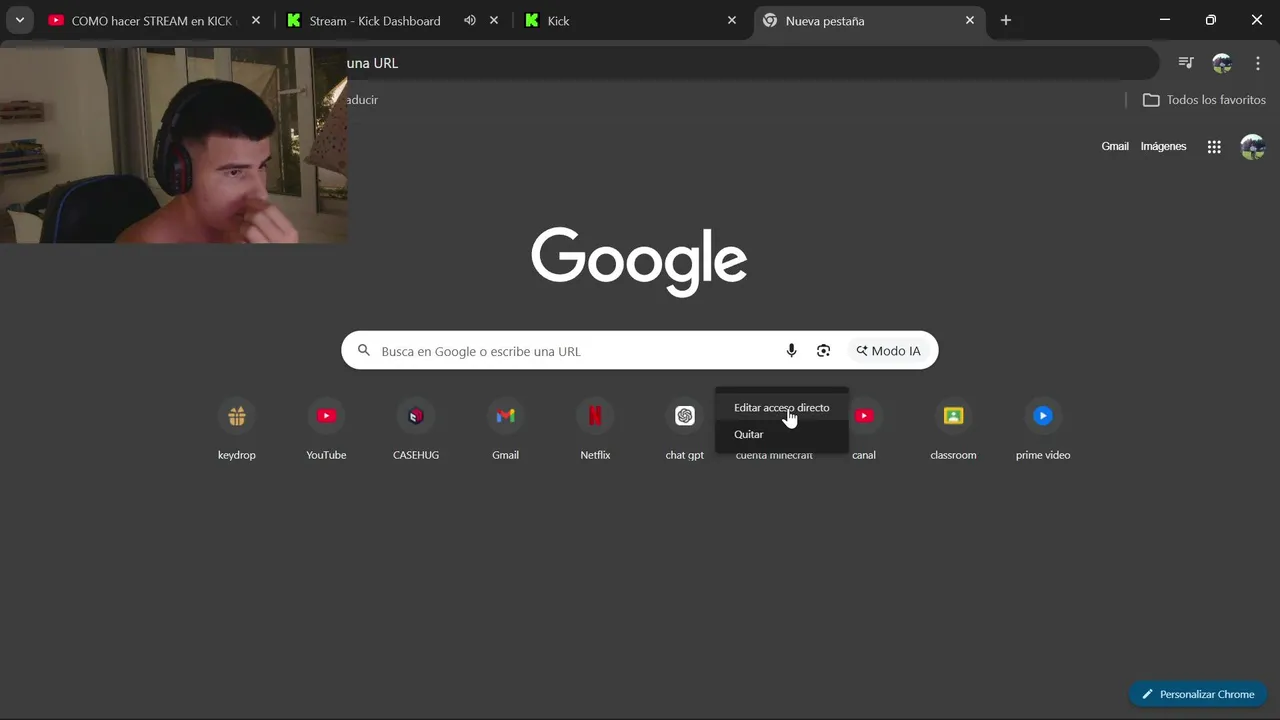Open the Gmail link at top right
The width and height of the screenshot is (1280, 720).
(1115, 146)
